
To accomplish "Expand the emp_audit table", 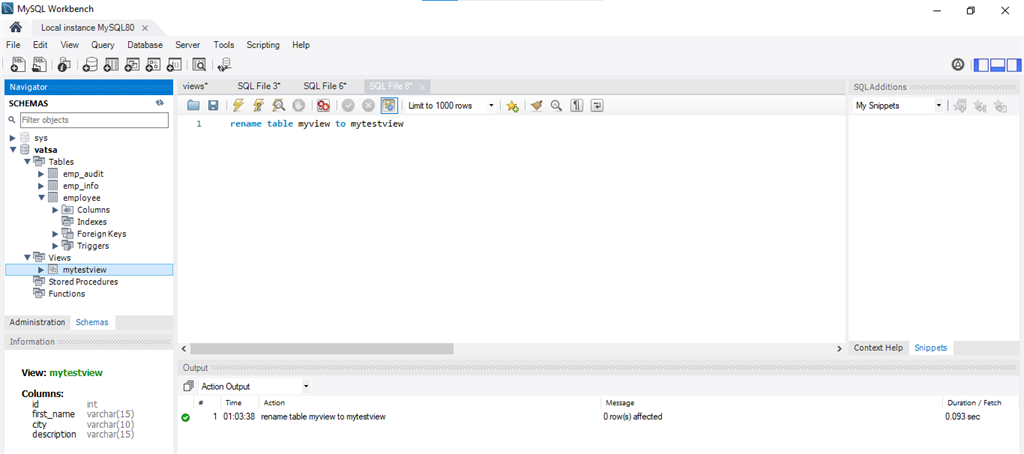I will pos(40,174).
